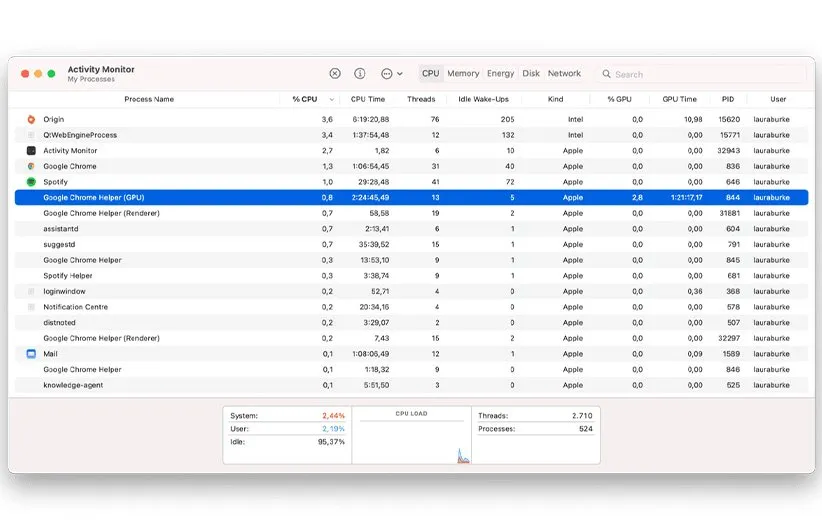Click the stop process (X) toolbar icon

click(x=335, y=74)
